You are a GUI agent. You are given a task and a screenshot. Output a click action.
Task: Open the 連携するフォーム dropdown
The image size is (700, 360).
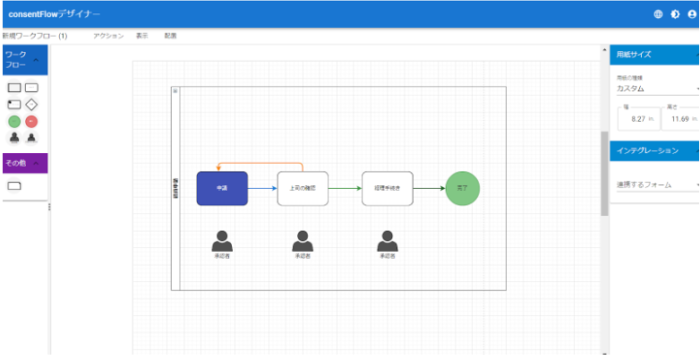coord(657,185)
